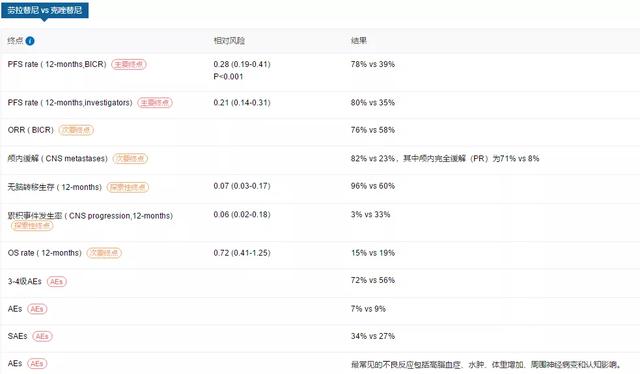Click the 次要终点 badge next to ORR (BICR)
The image size is (640, 374).
coord(76,130)
